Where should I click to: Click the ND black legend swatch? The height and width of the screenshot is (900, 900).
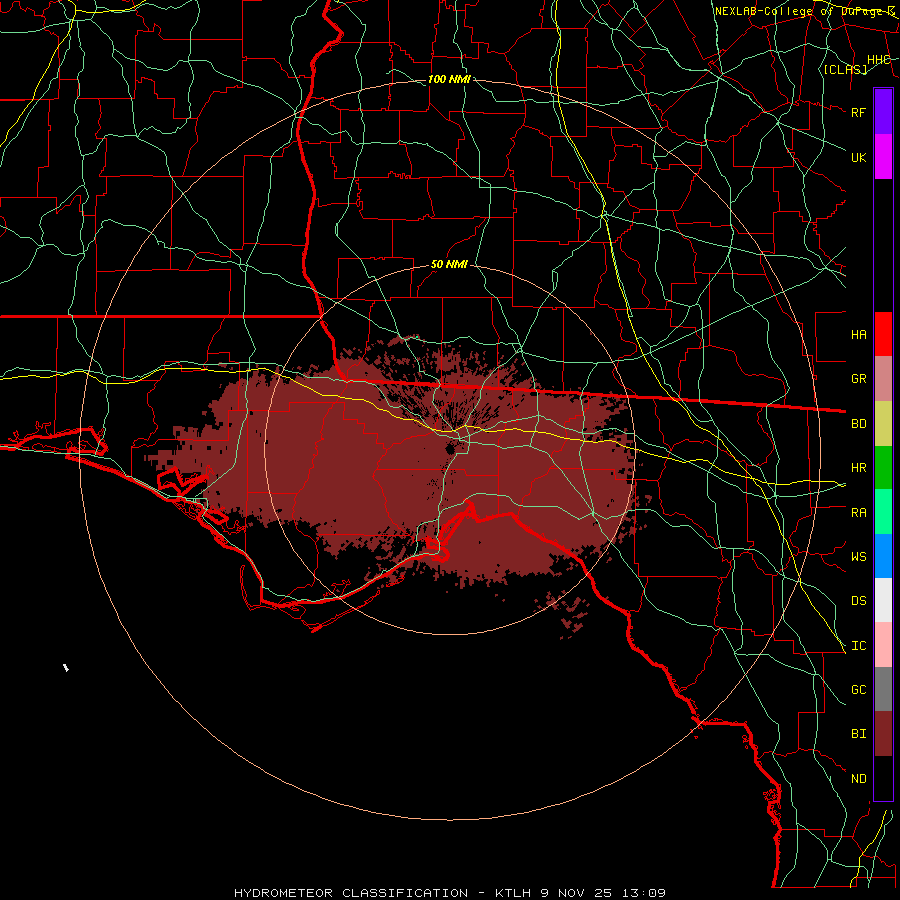[883, 778]
